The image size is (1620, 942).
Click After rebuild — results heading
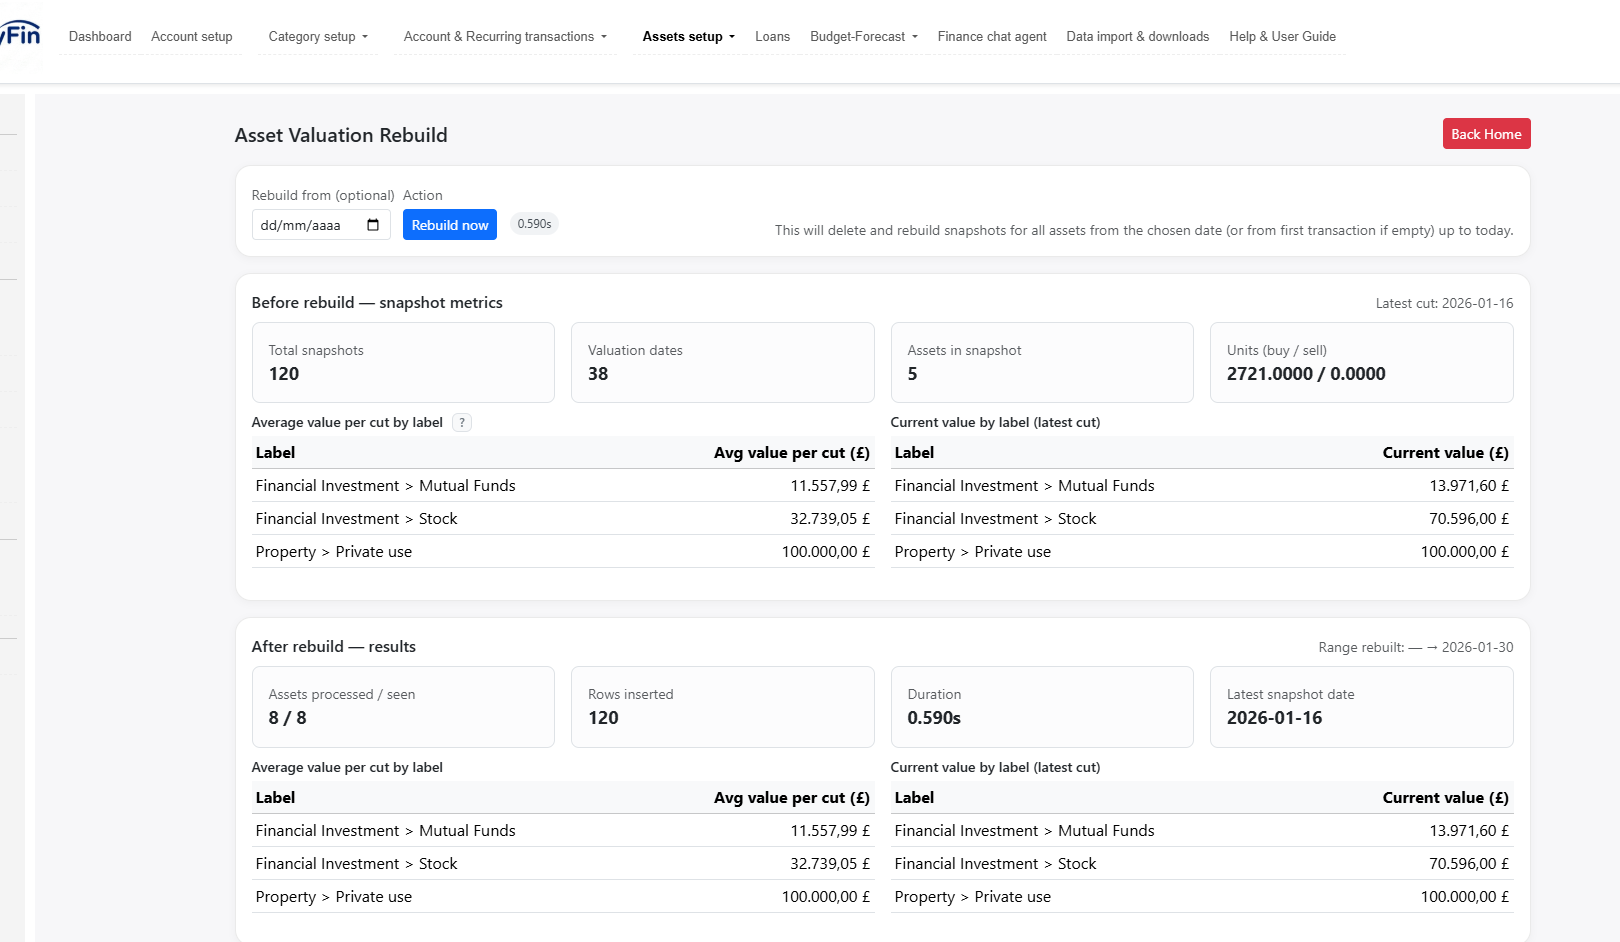[x=334, y=647]
